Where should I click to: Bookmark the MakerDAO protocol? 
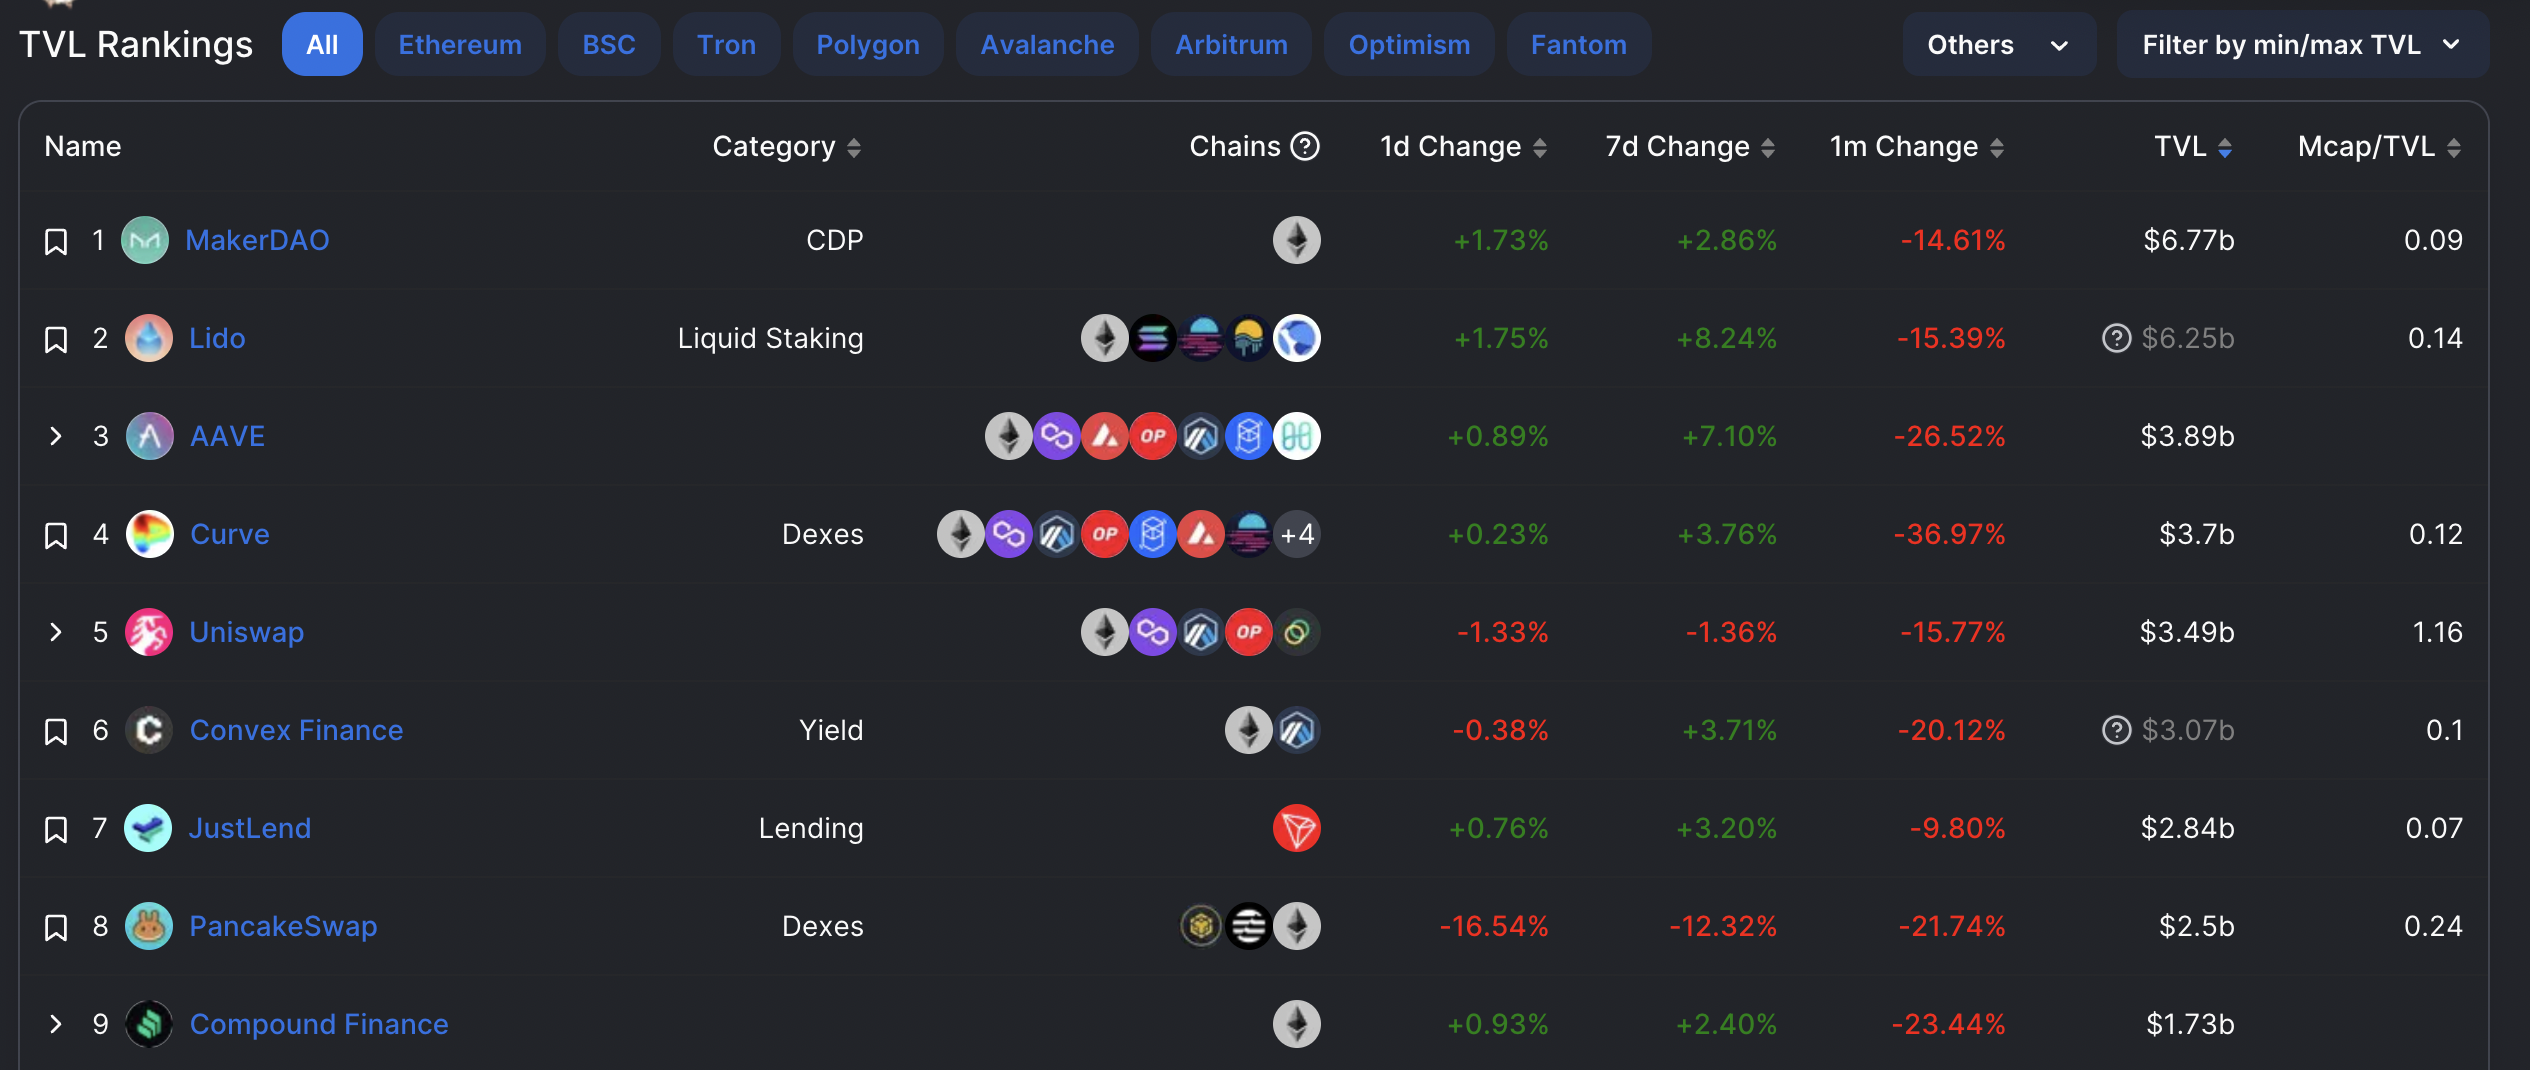click(x=56, y=241)
